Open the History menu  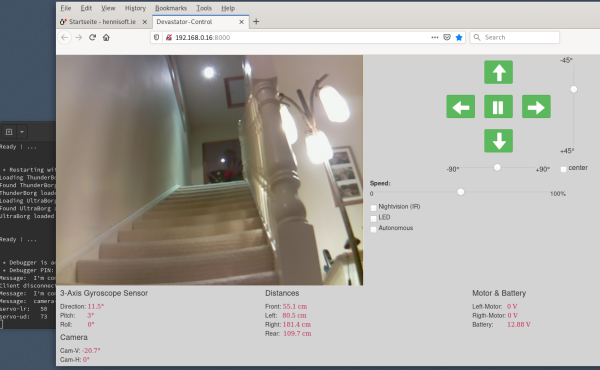coord(135,8)
